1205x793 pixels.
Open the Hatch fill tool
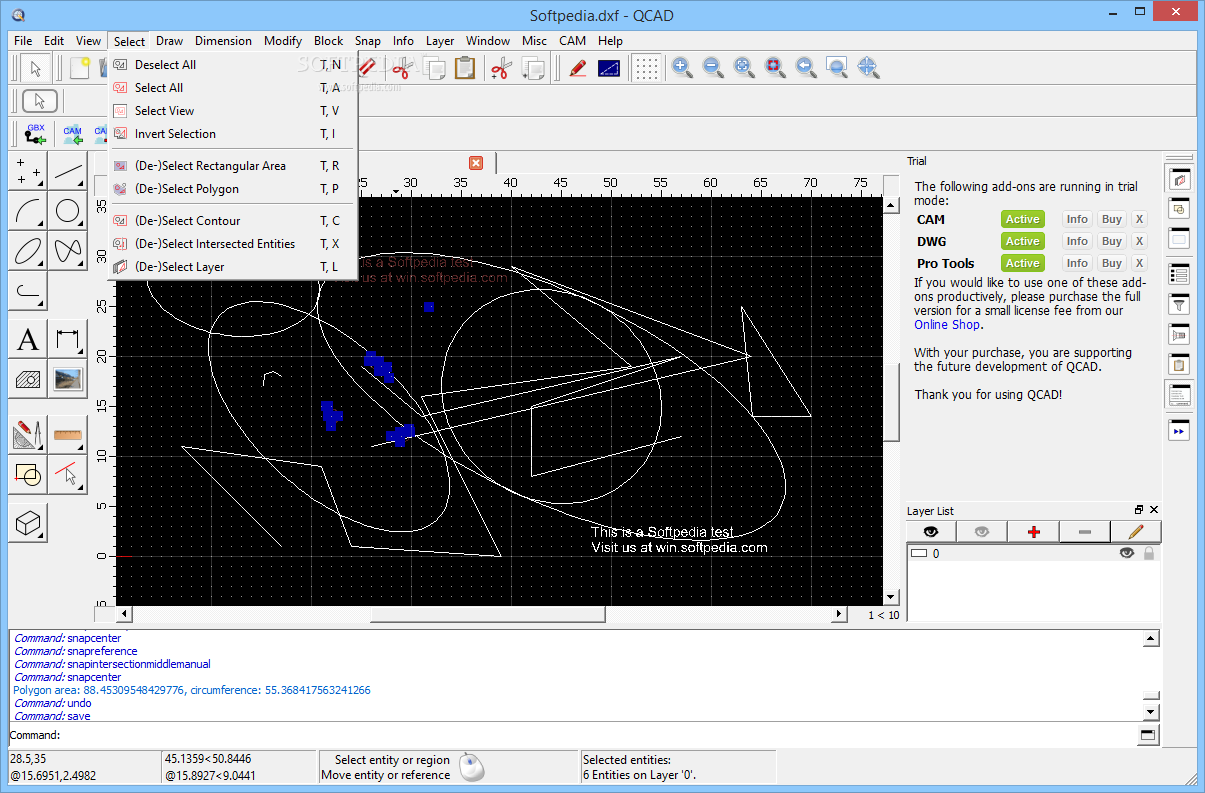[x=28, y=379]
